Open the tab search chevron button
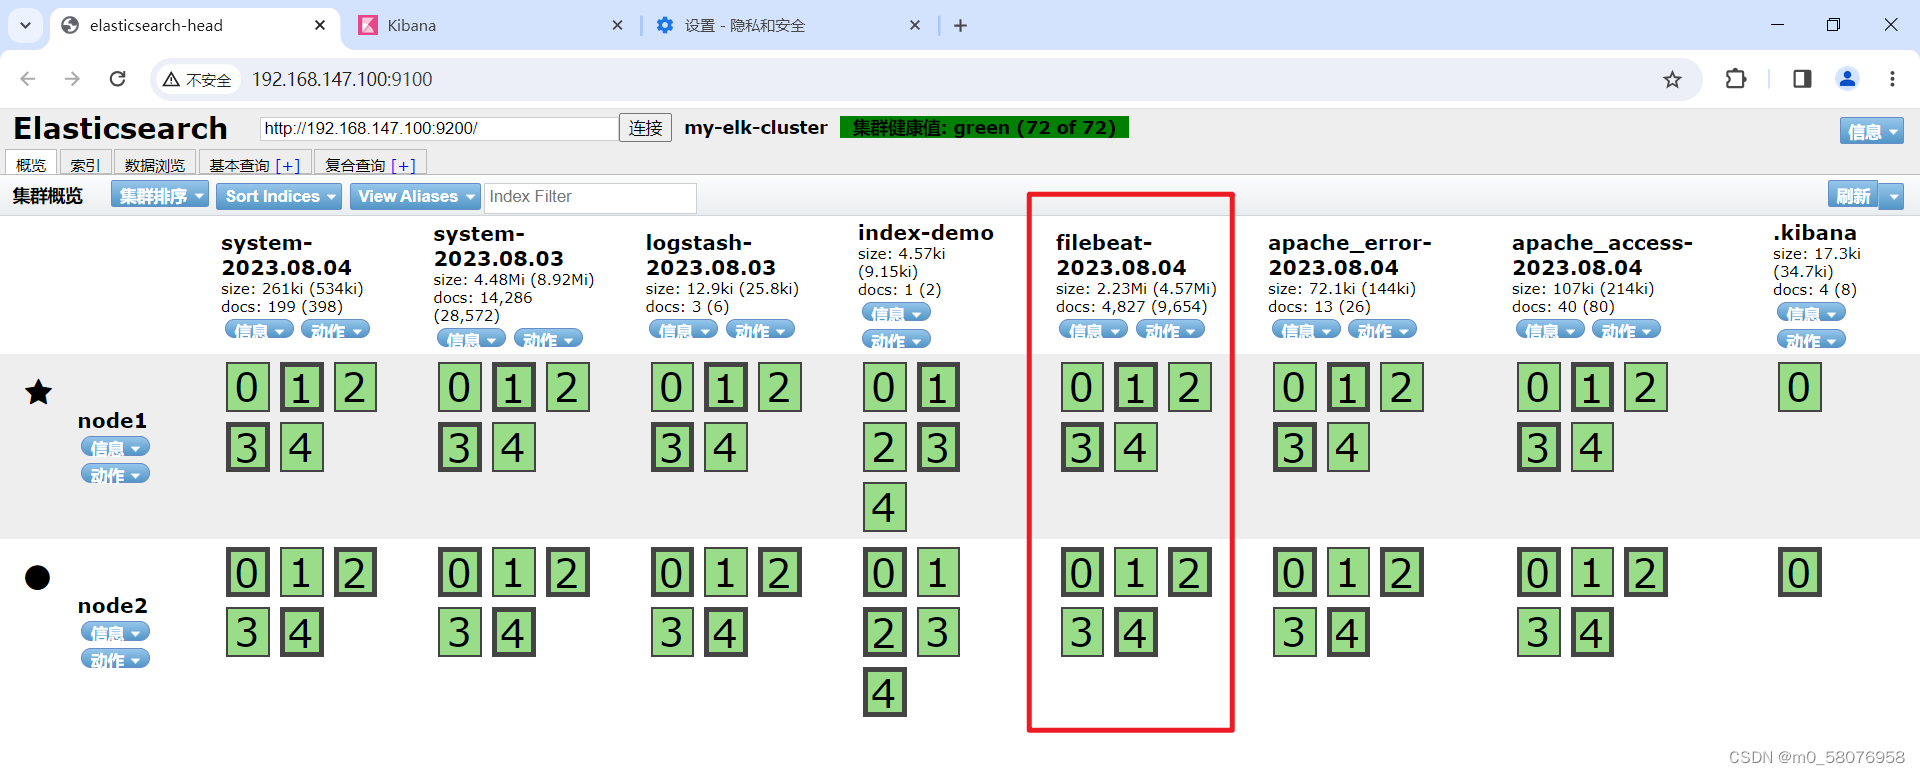 coord(25,25)
